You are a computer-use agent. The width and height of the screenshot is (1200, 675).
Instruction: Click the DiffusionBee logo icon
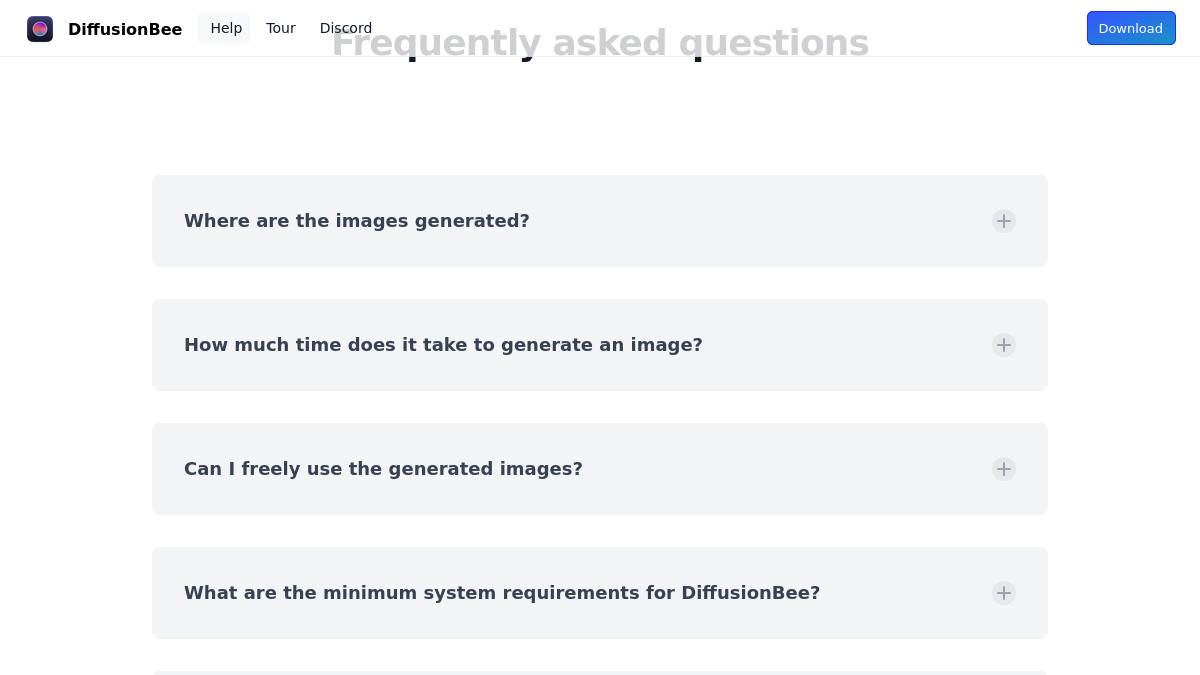pyautogui.click(x=40, y=29)
